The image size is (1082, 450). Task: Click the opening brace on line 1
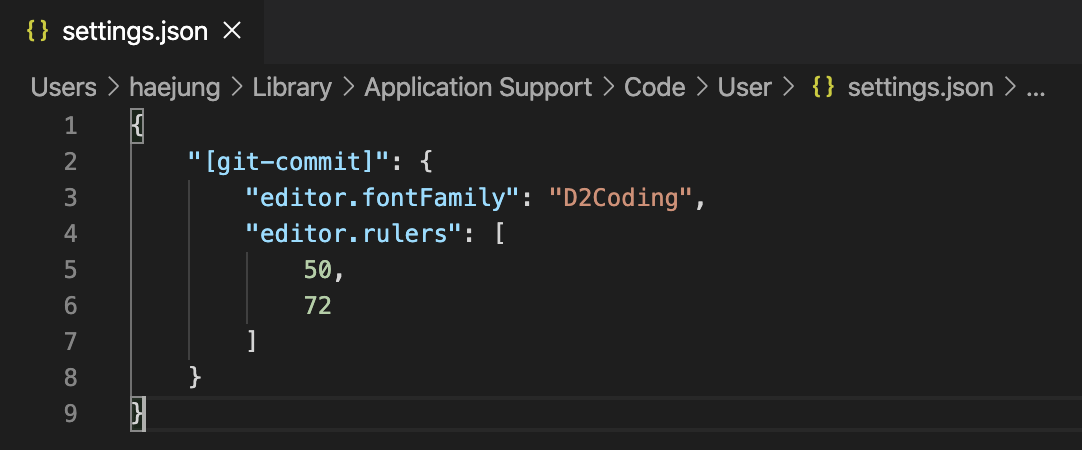click(137, 126)
